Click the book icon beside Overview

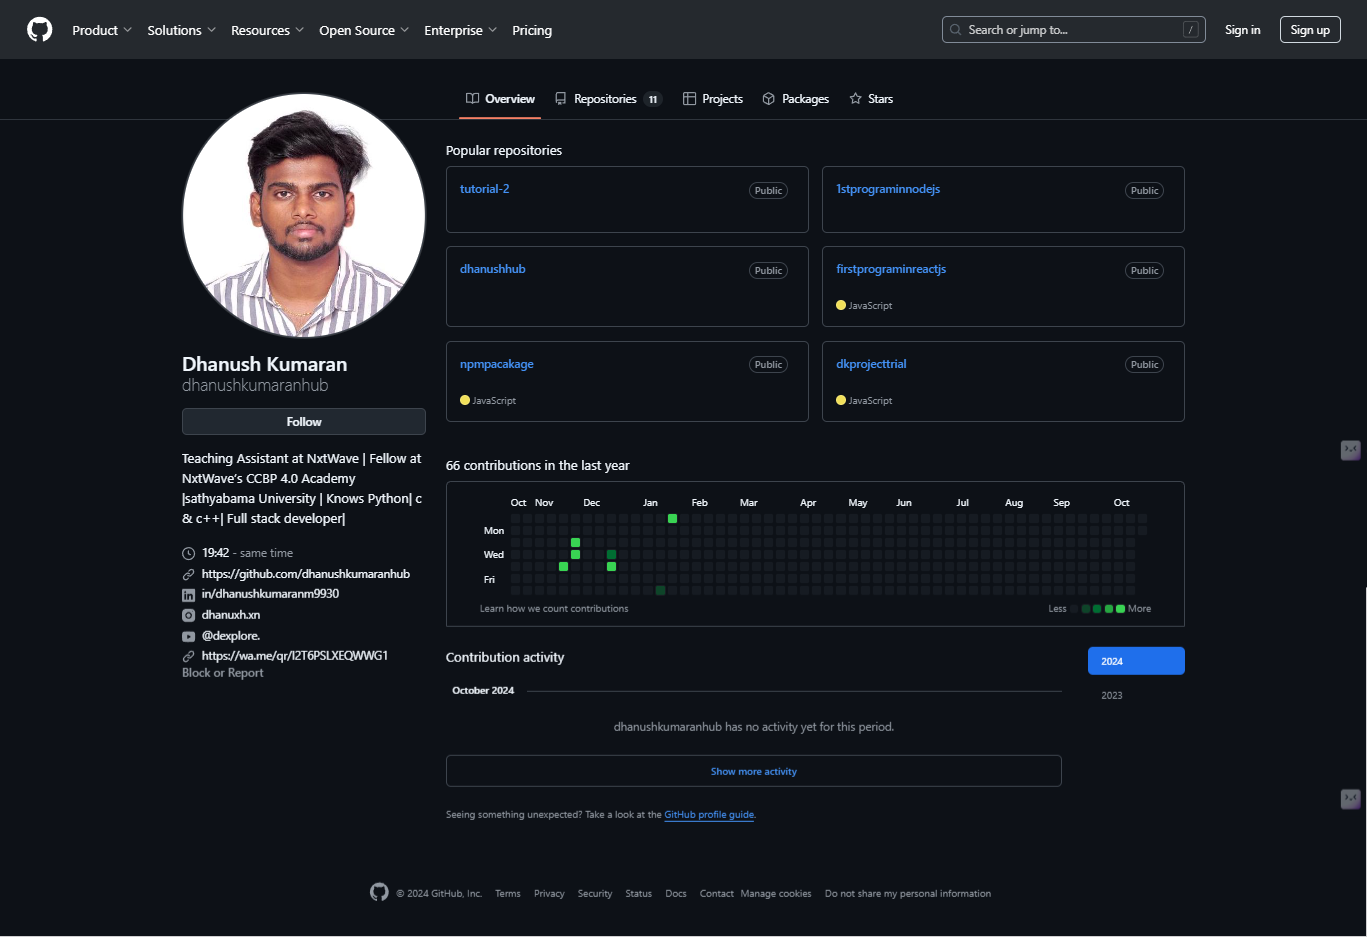click(x=472, y=98)
